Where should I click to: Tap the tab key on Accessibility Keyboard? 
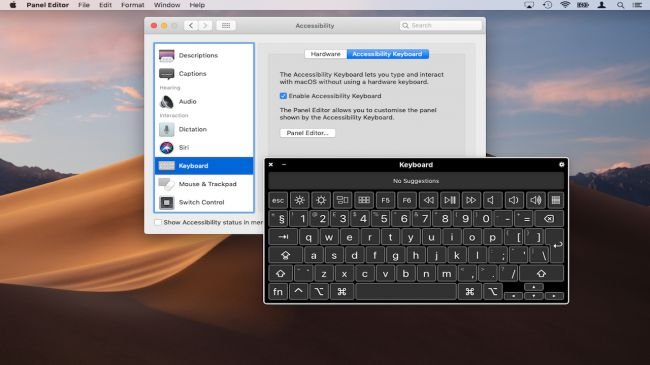[x=283, y=237]
